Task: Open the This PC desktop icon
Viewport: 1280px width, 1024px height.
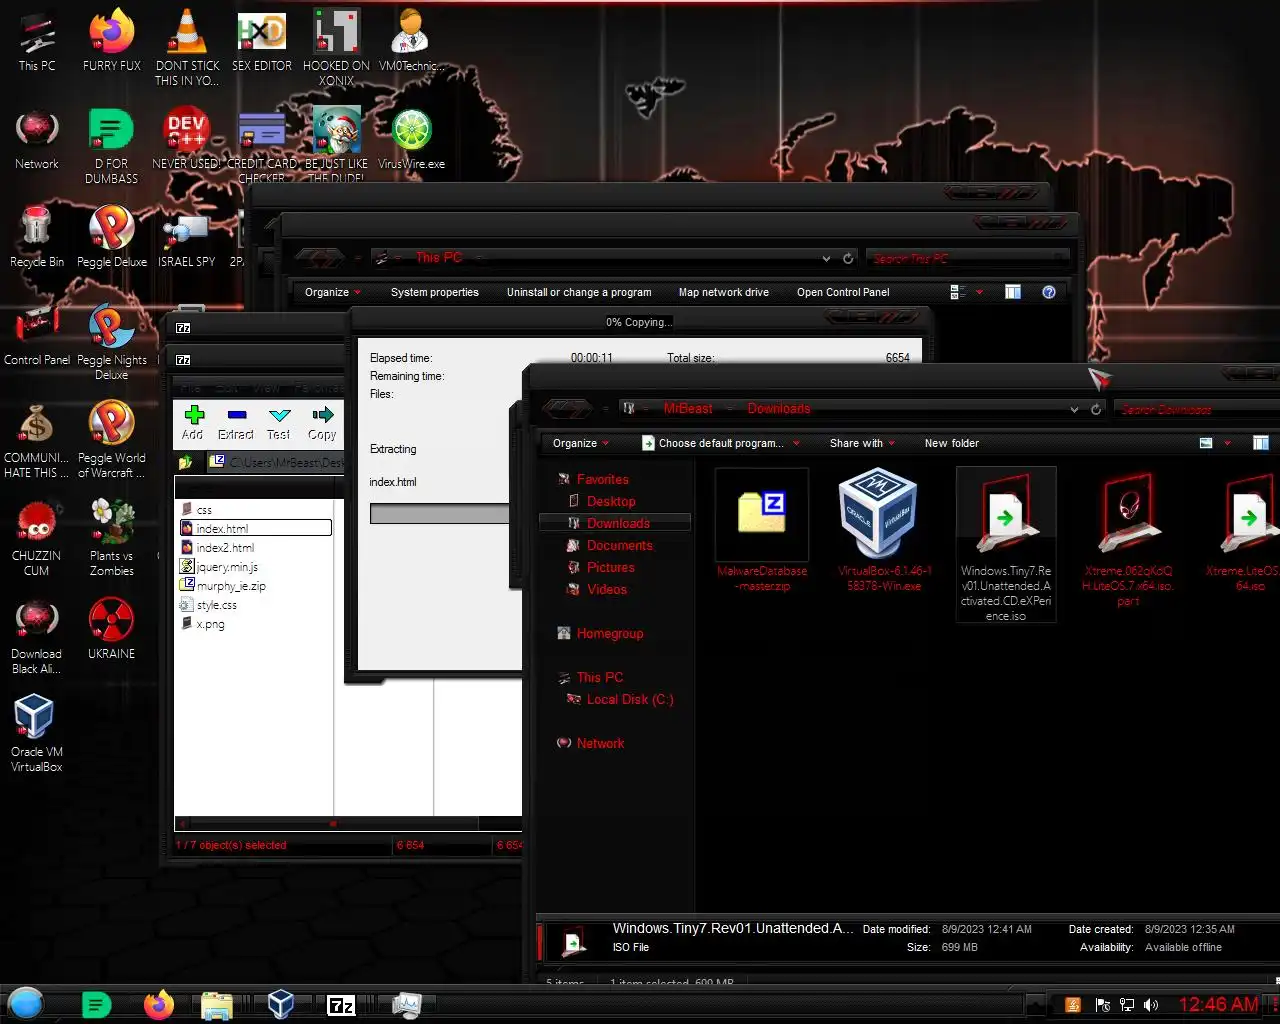Action: tap(37, 41)
